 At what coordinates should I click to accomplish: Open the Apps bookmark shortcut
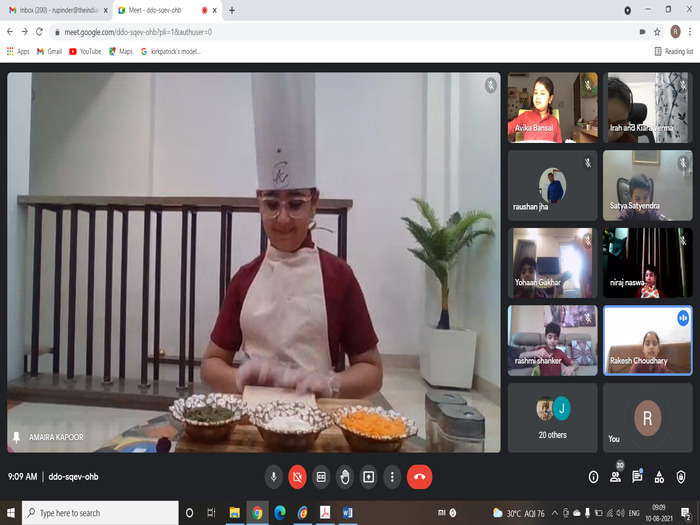click(x=18, y=52)
